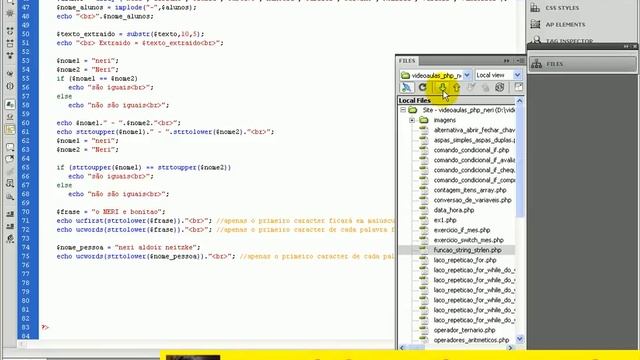
Task: Click the Expand to show local and remote sites icon
Action: pos(518,87)
